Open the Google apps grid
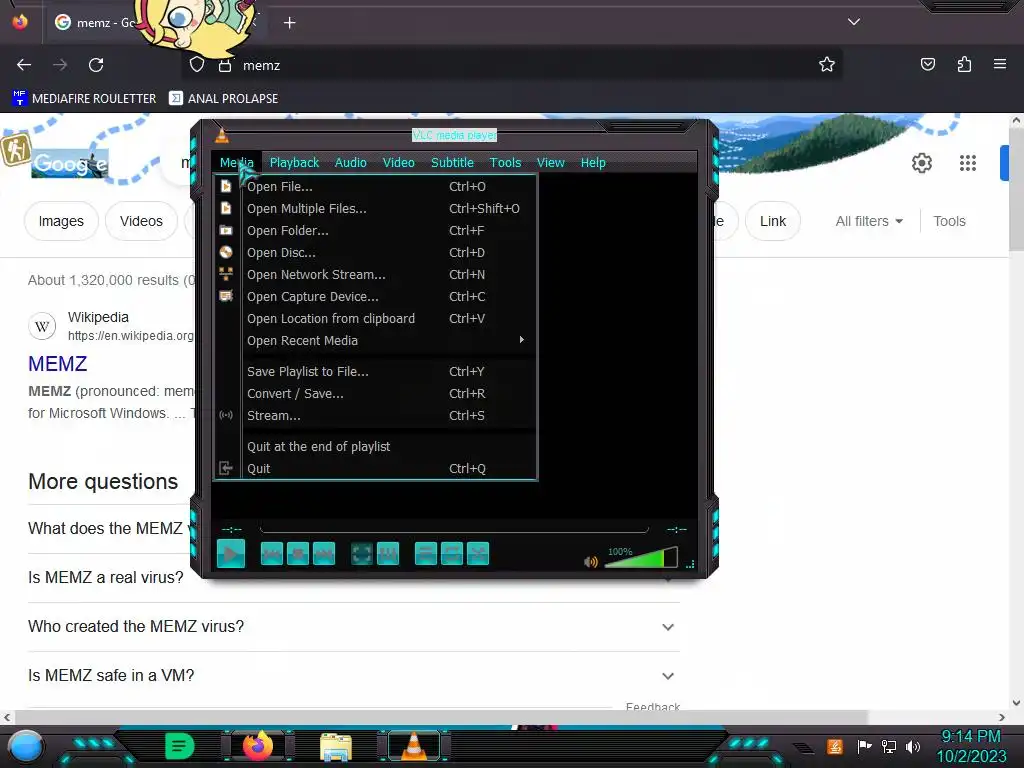The image size is (1024, 768). click(x=968, y=163)
